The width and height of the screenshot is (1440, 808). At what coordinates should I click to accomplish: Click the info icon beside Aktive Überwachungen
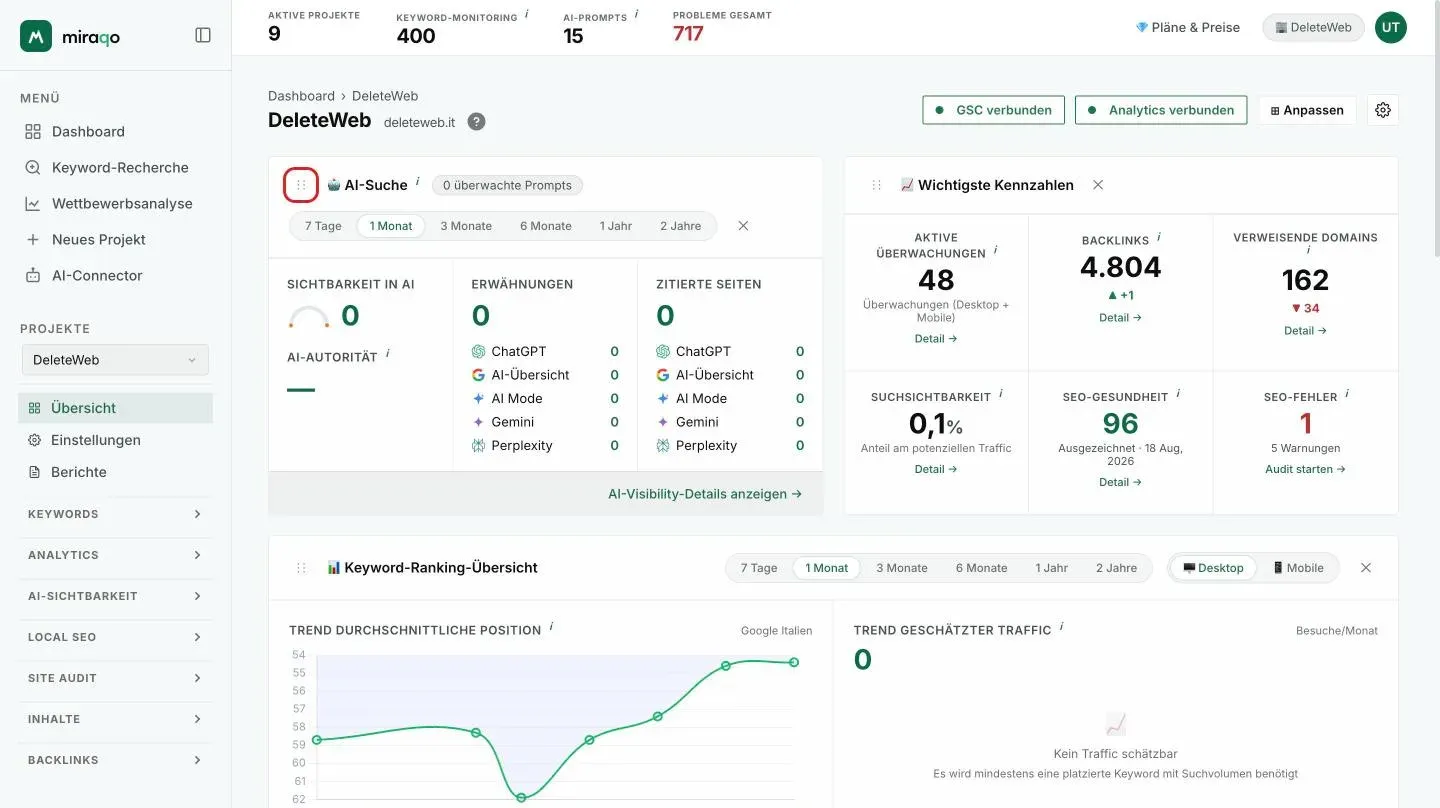click(x=995, y=250)
